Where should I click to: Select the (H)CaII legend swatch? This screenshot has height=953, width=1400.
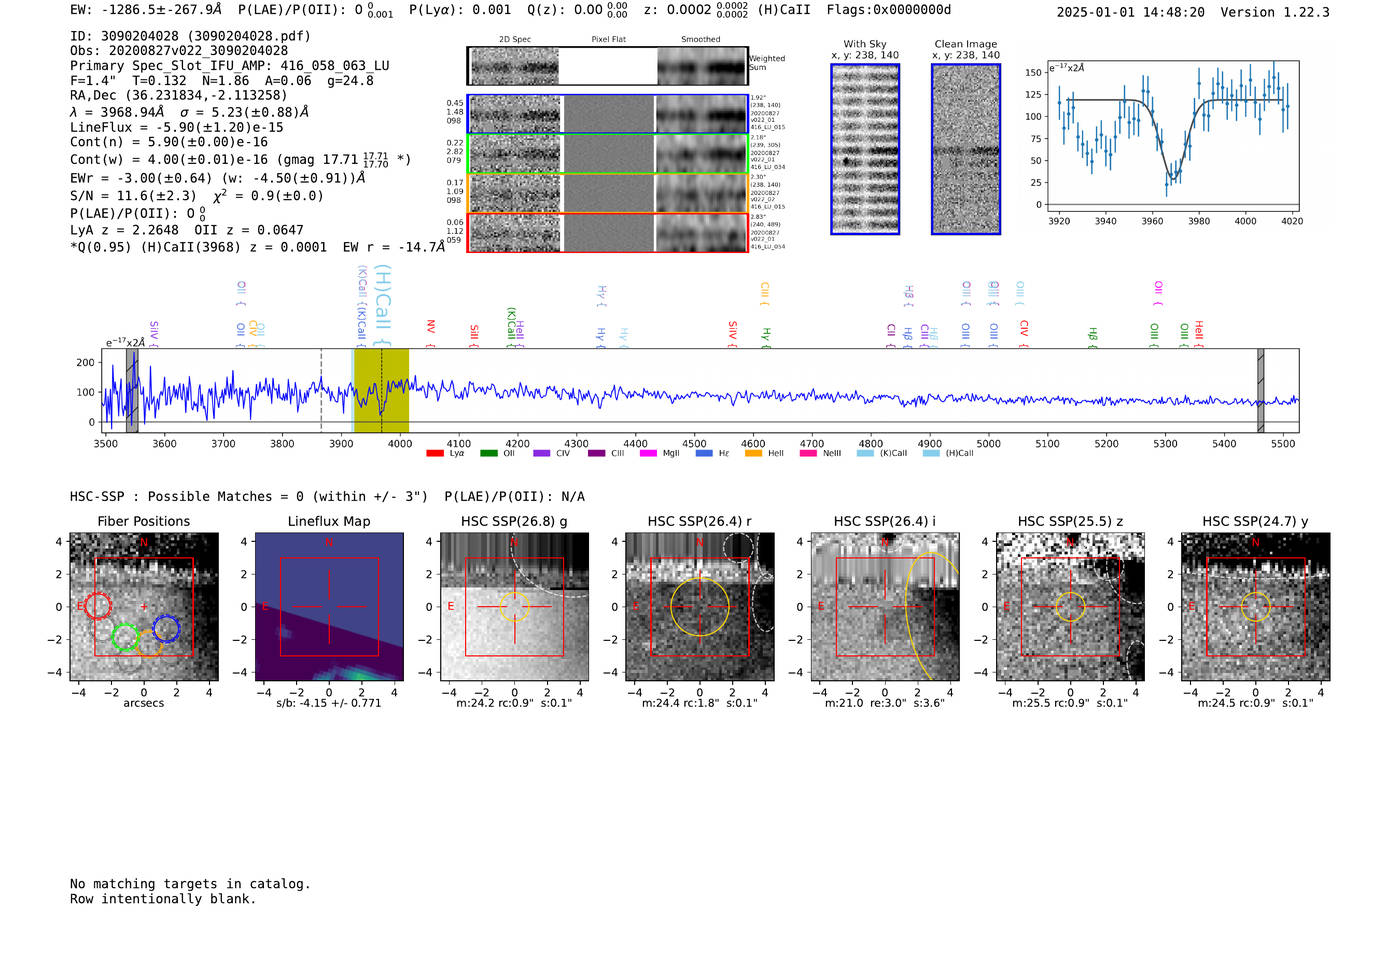tap(931, 453)
